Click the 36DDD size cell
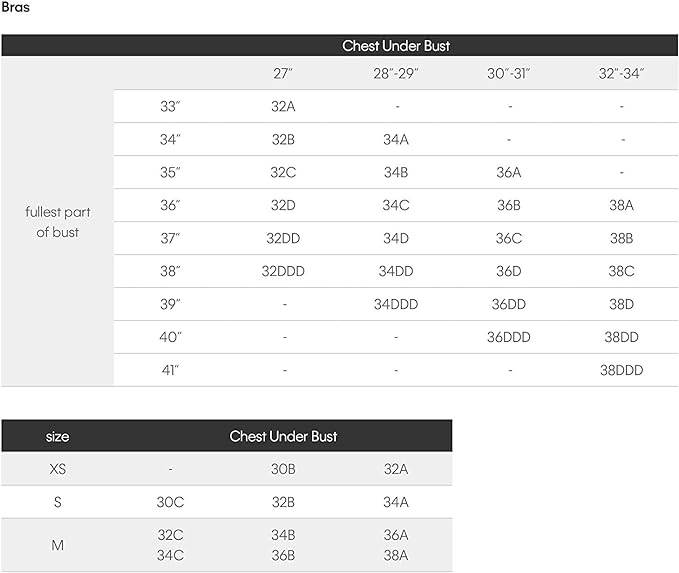Image resolution: width=679 pixels, height=573 pixels. click(x=509, y=337)
